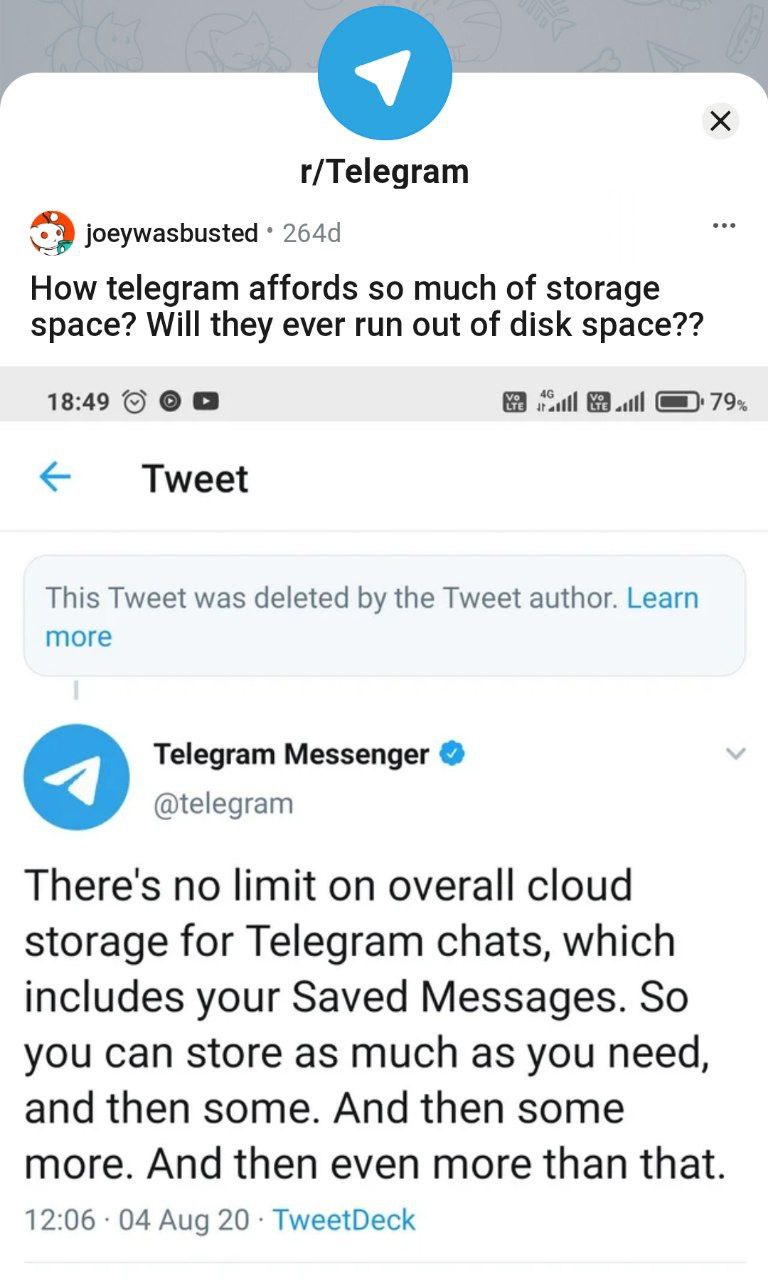Tap the blue verified badge
Screen dimensions: 768x1280
[x=452, y=754]
